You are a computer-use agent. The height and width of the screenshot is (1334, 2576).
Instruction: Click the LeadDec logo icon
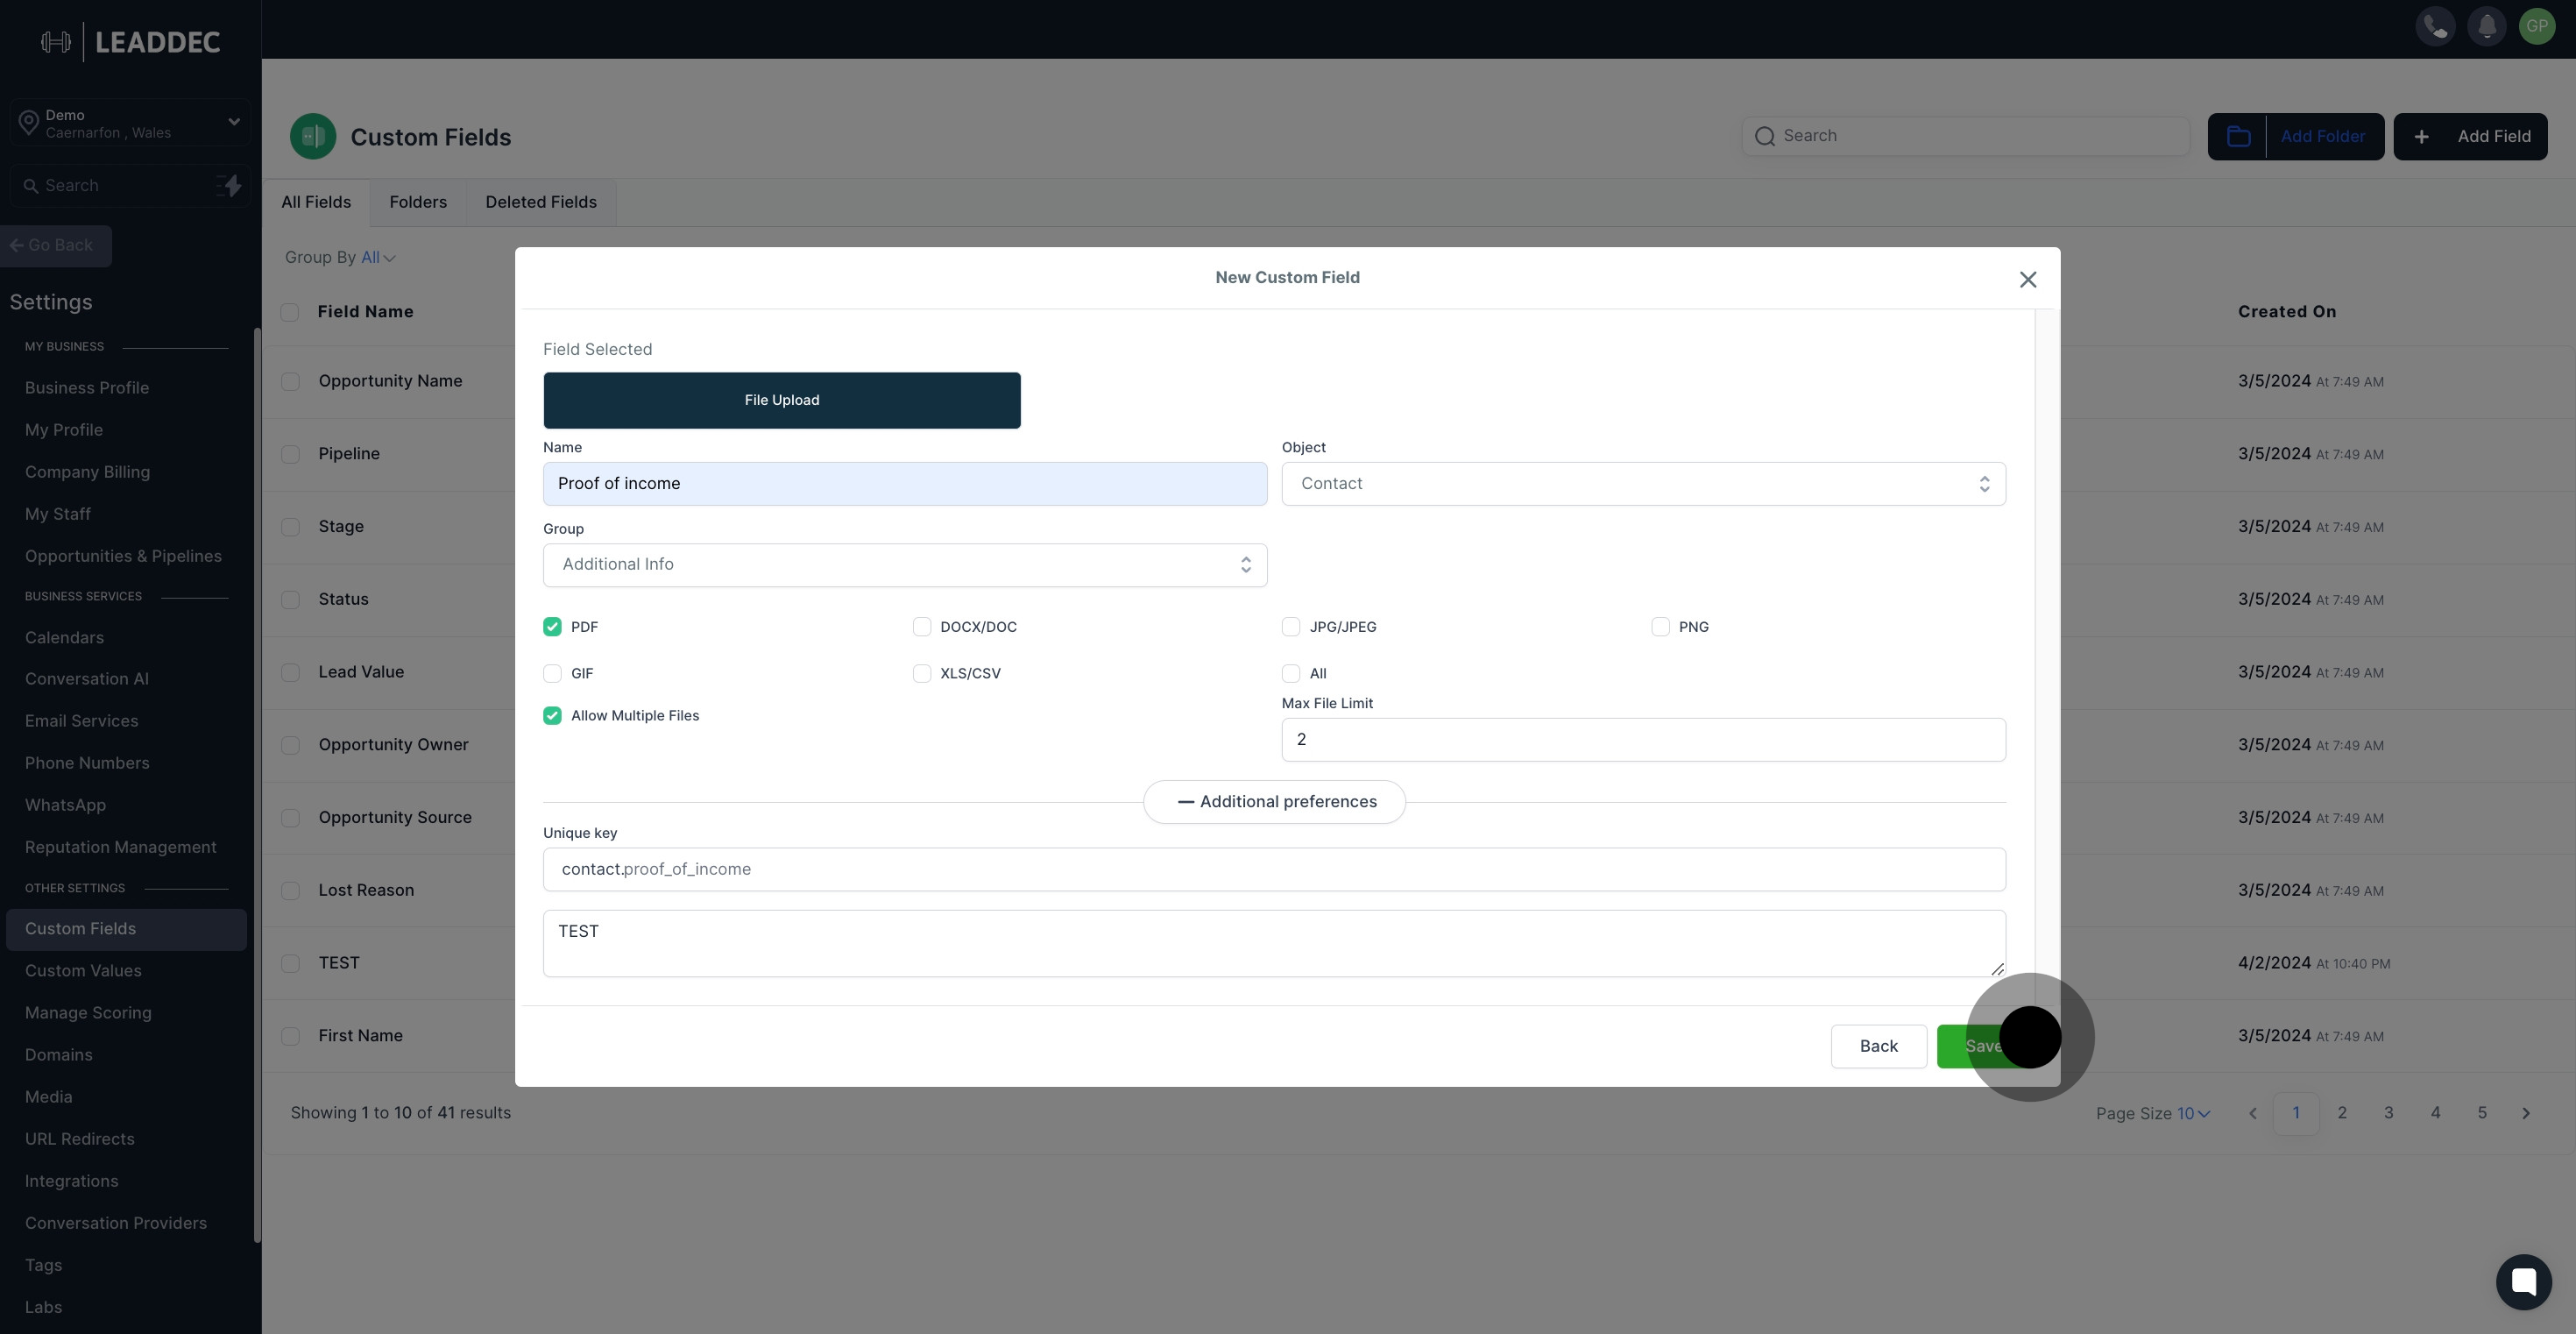click(56, 42)
